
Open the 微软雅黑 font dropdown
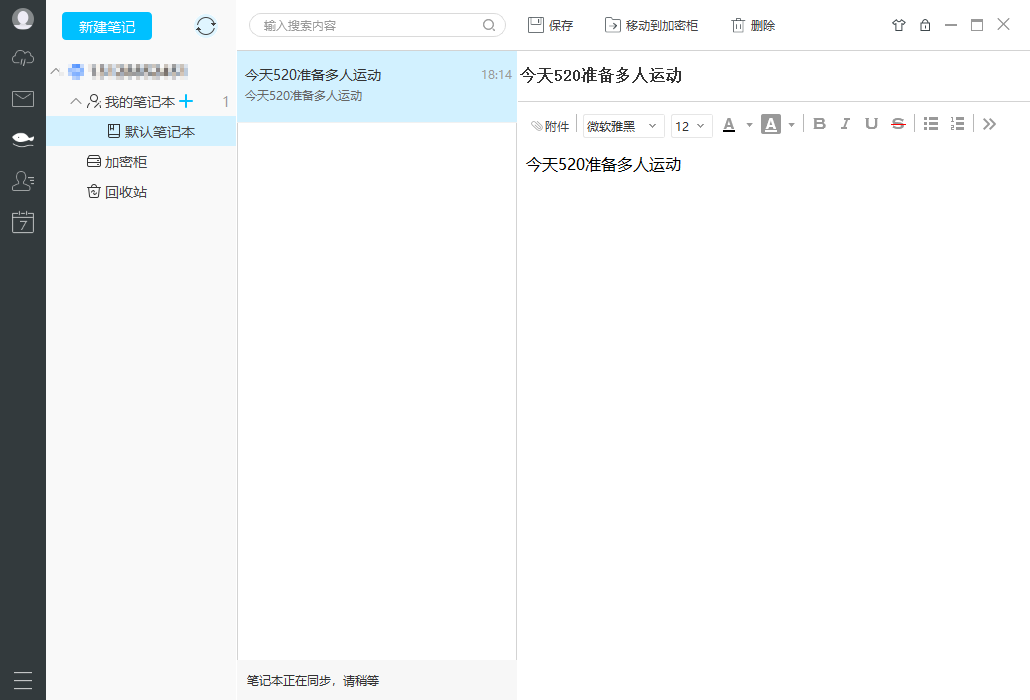pos(623,126)
